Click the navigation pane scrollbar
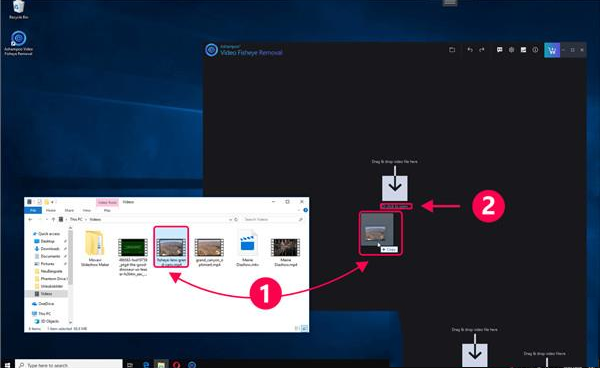 pos(70,256)
